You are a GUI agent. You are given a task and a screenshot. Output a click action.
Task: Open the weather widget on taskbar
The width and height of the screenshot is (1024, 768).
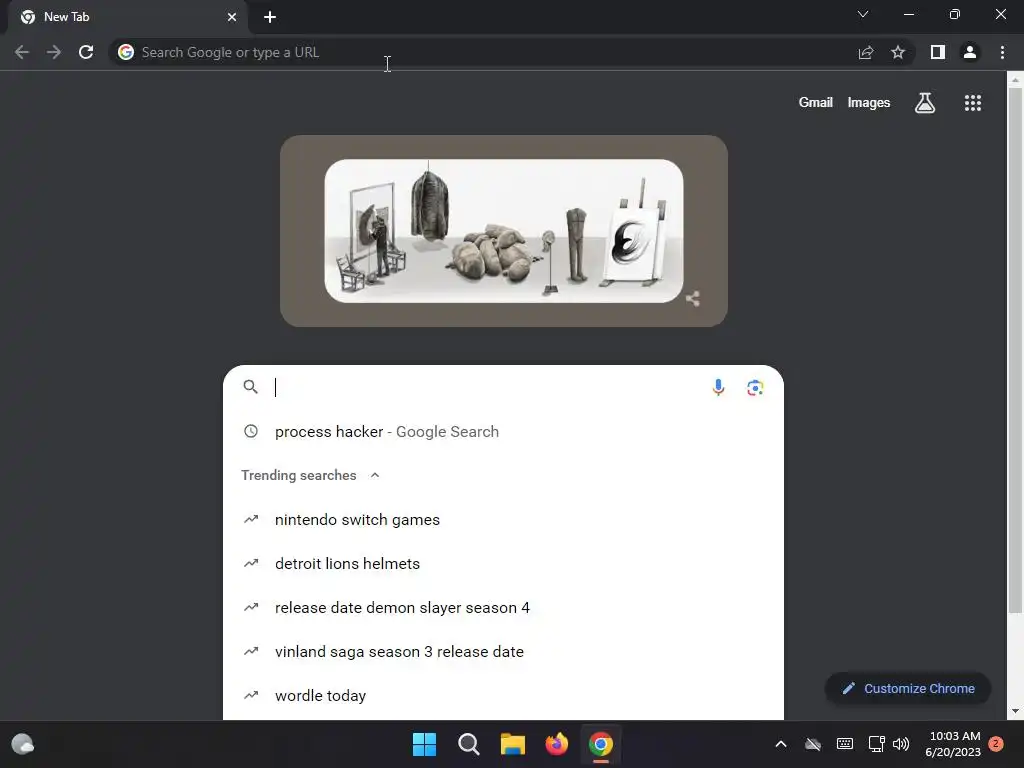tap(23, 744)
